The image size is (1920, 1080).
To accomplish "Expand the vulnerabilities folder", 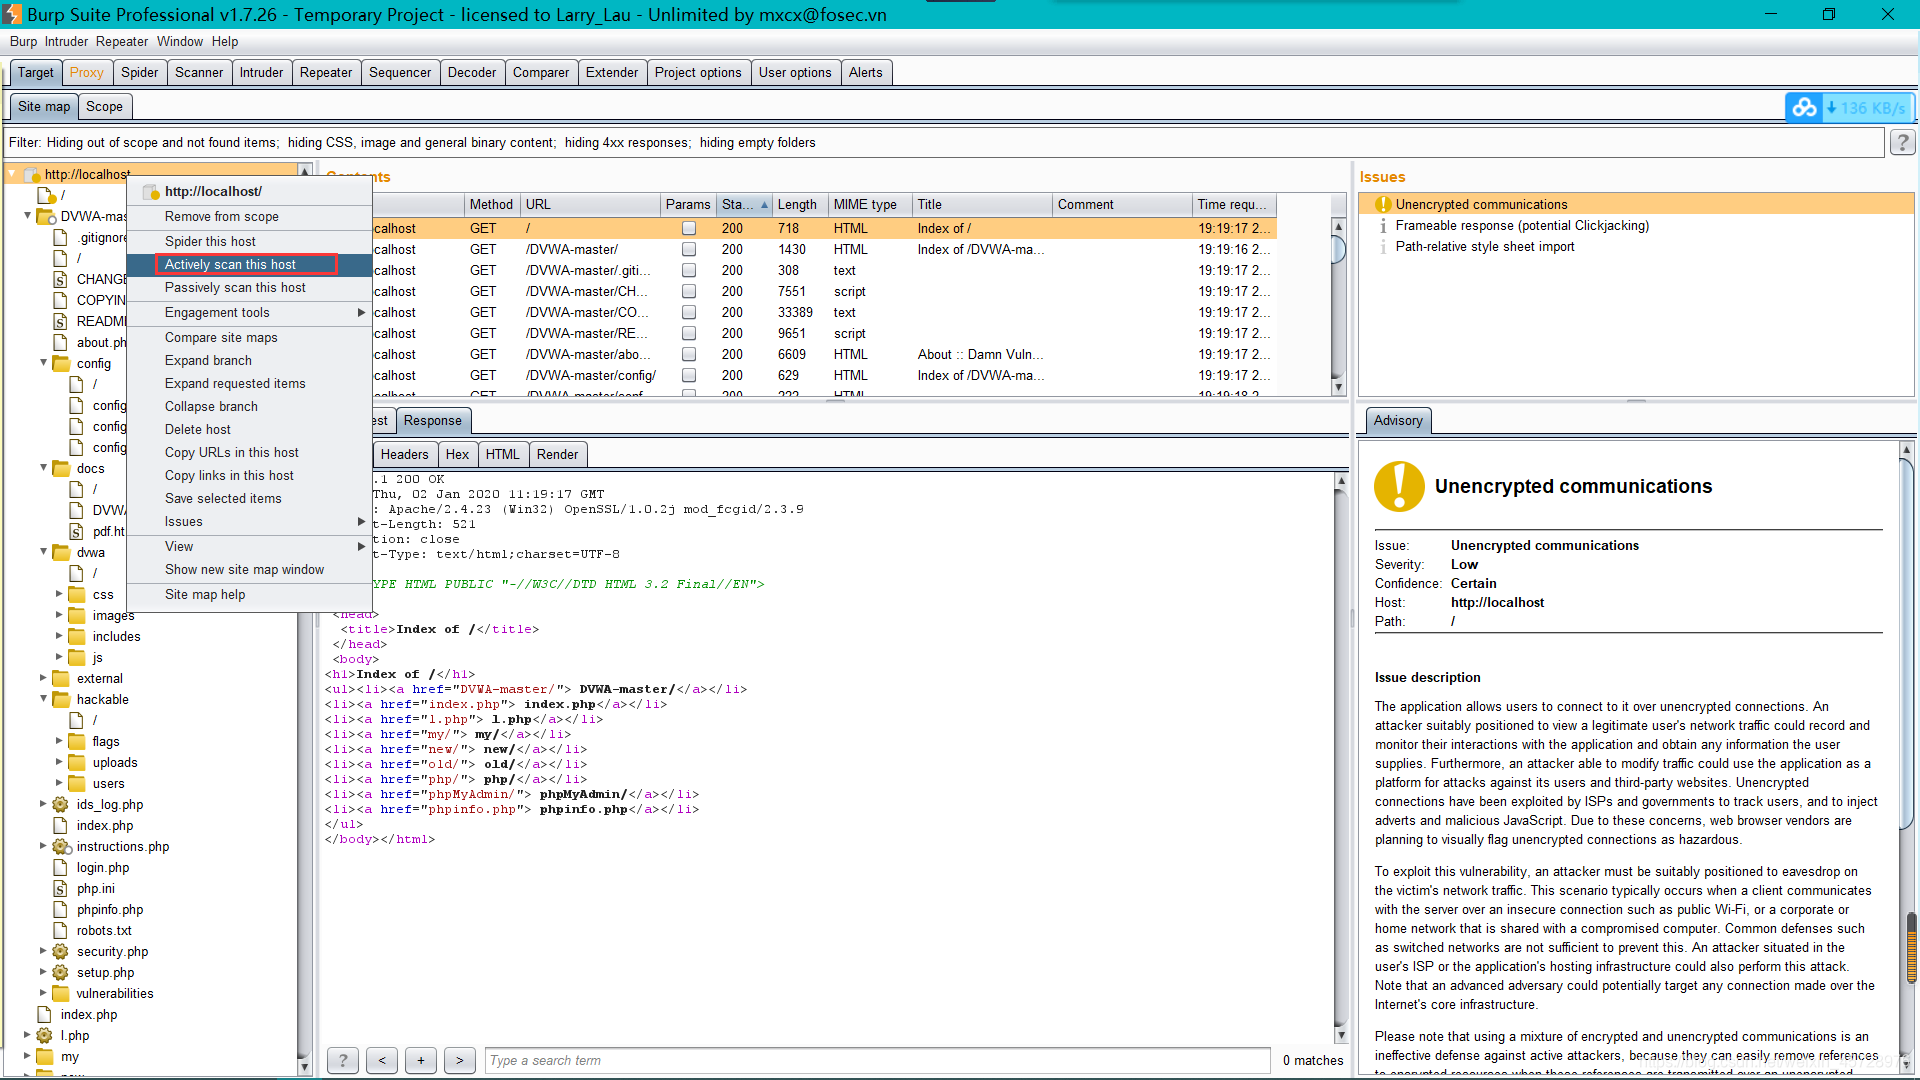I will pos(43,993).
